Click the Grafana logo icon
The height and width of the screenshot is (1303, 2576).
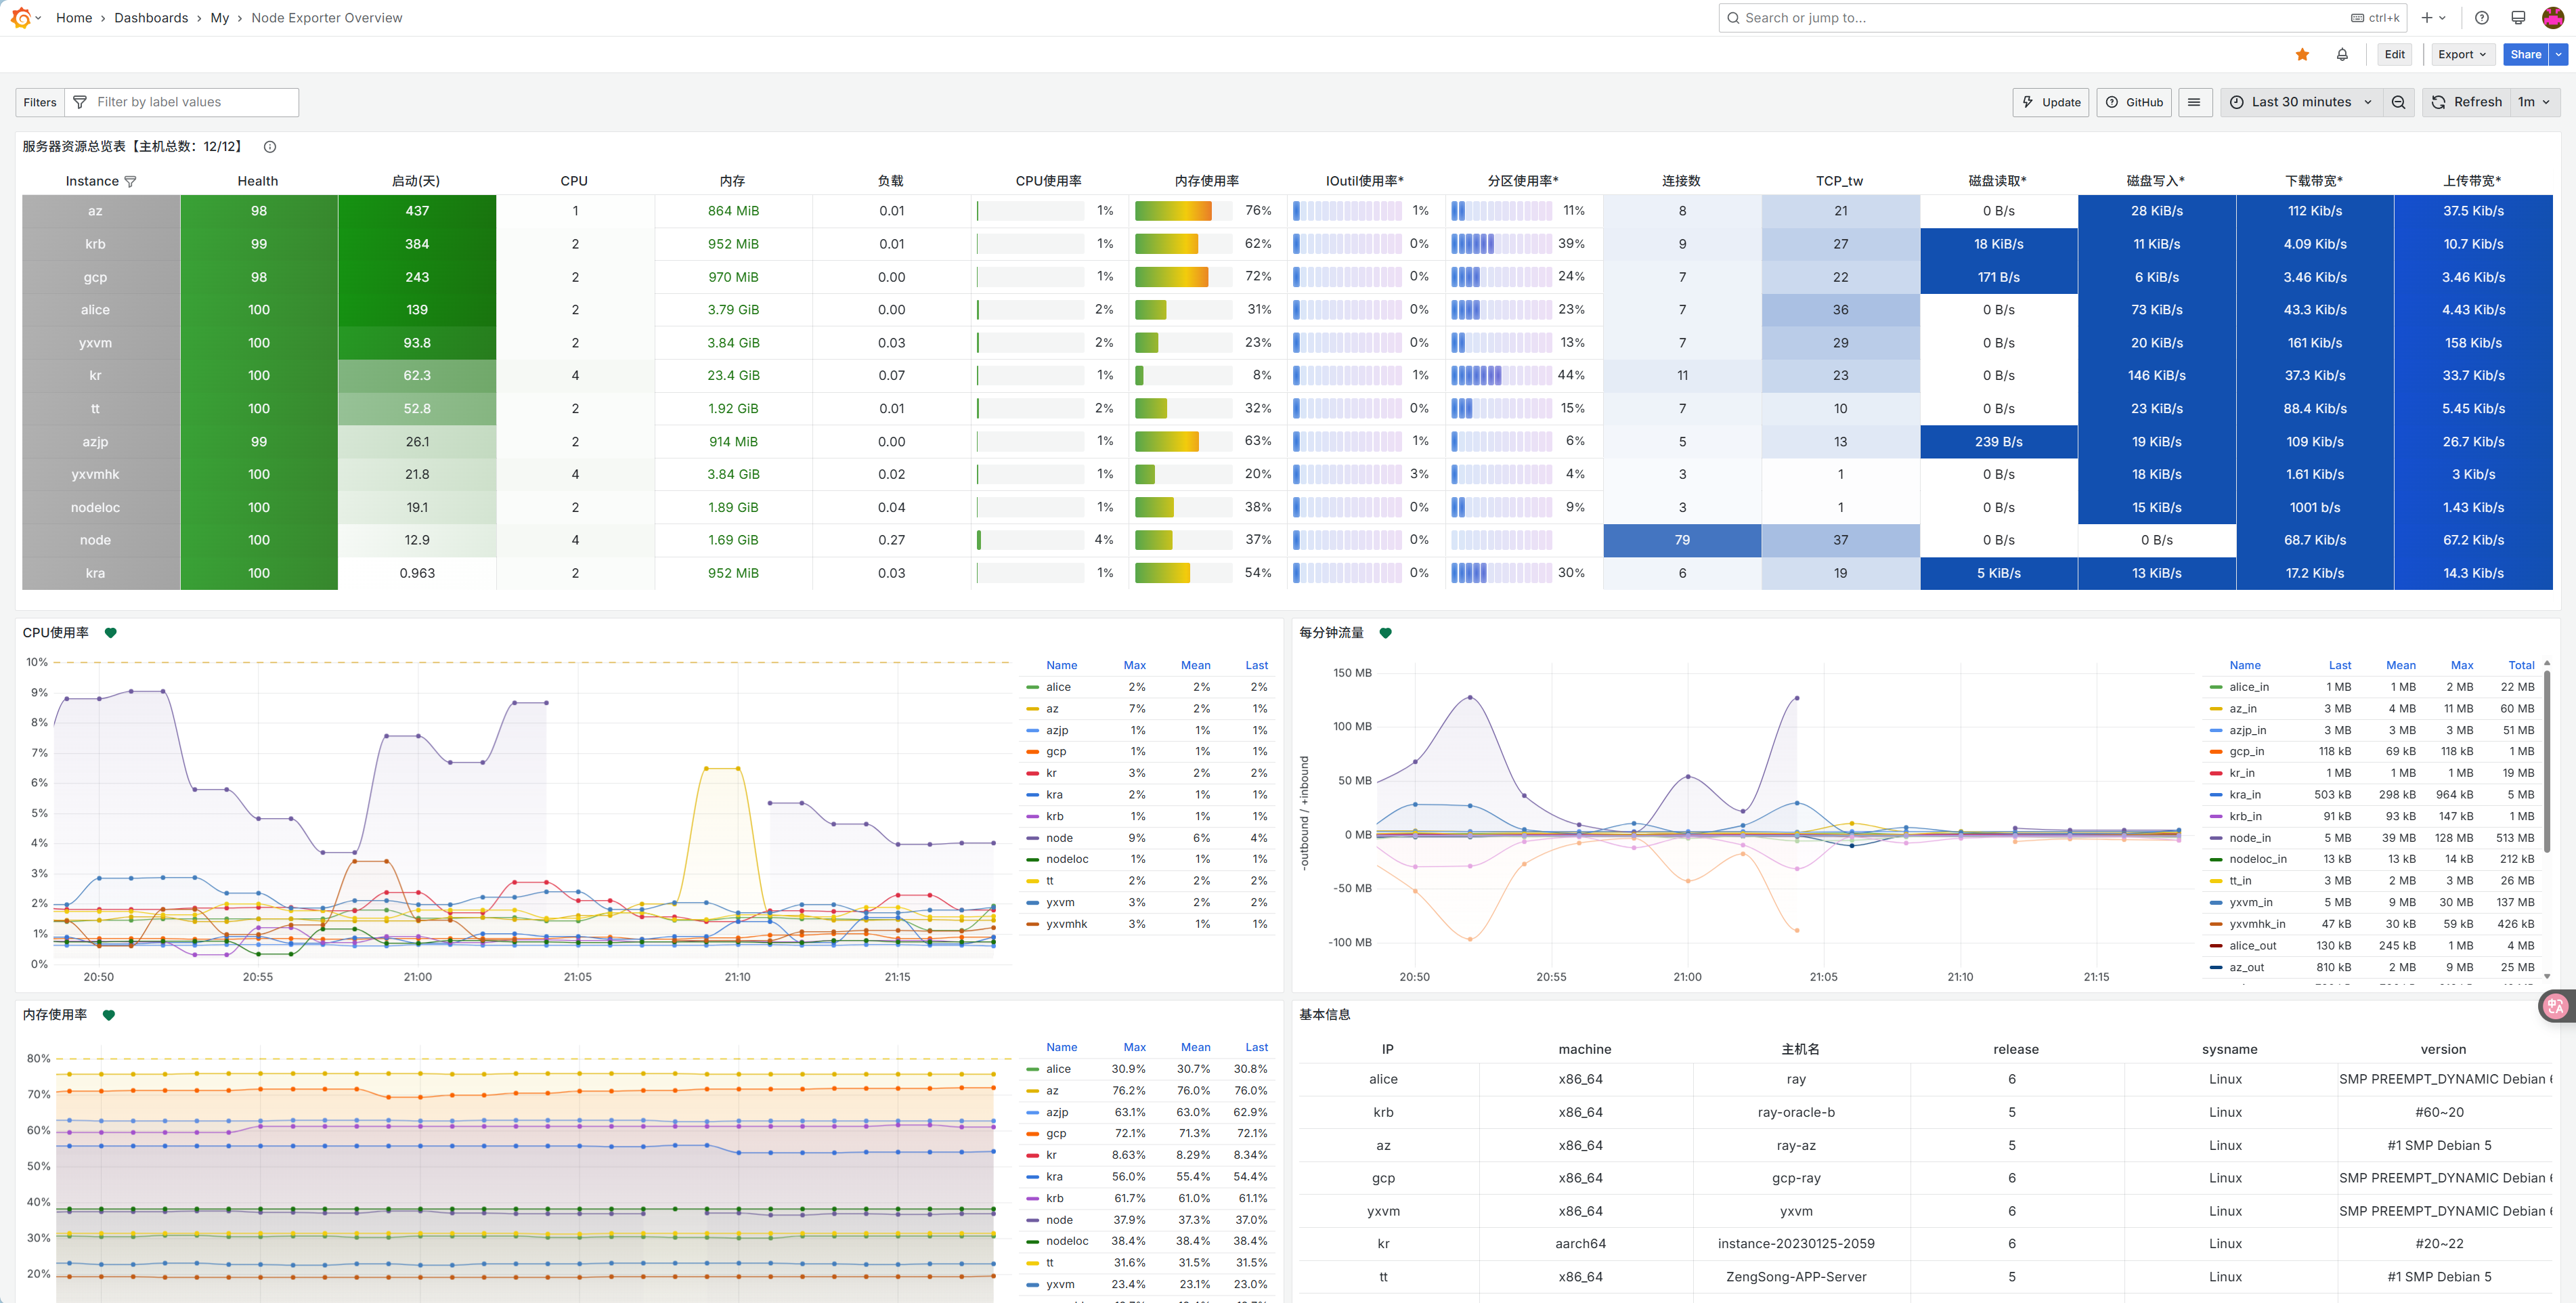click(x=20, y=18)
